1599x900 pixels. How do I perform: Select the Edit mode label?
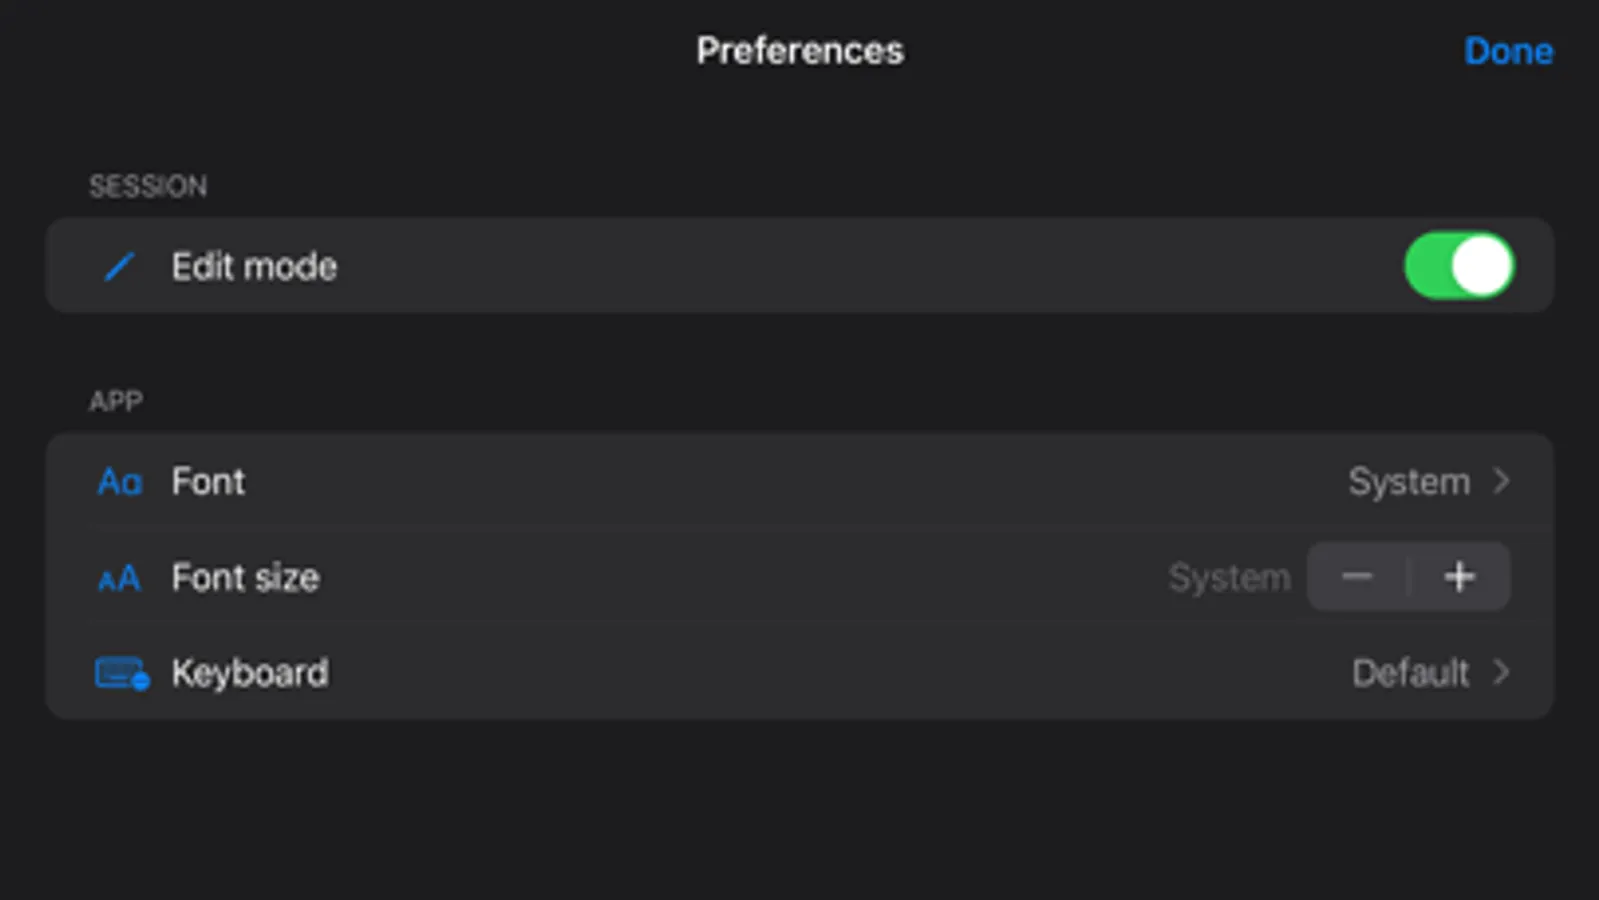(x=254, y=267)
